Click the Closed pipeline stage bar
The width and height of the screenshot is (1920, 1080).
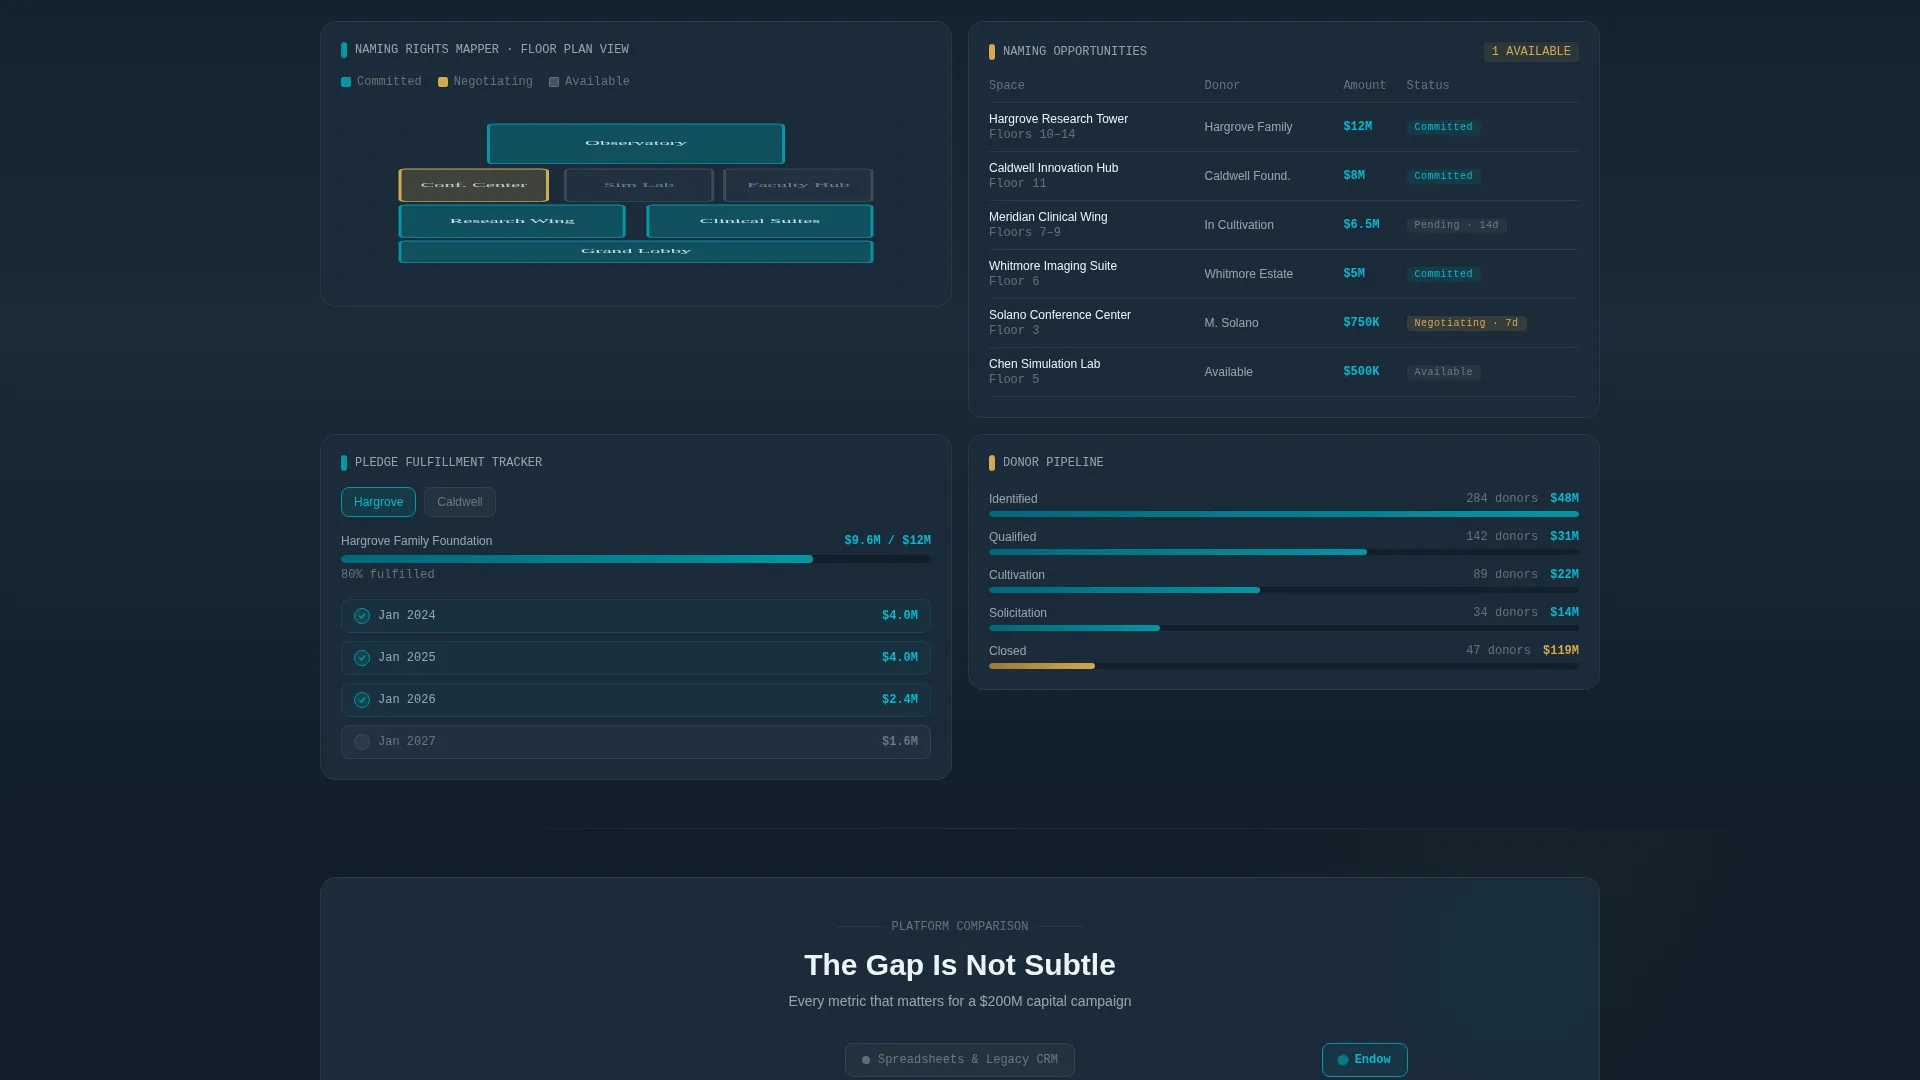(x=1284, y=666)
